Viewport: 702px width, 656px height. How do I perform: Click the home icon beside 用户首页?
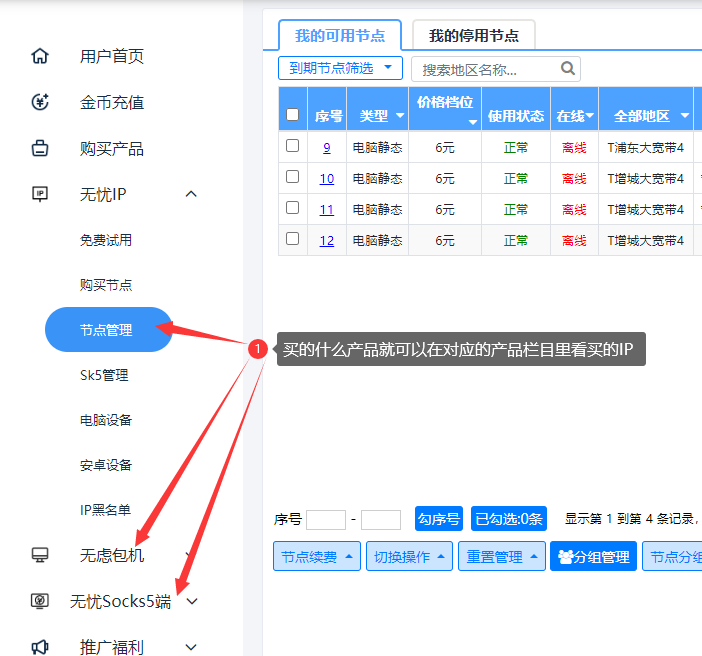[40, 56]
